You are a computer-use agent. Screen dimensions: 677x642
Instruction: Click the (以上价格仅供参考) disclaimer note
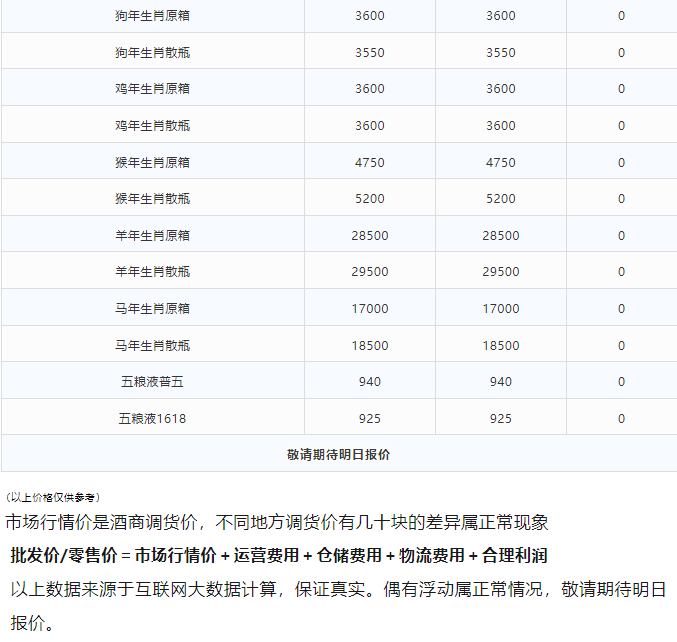coord(53,498)
